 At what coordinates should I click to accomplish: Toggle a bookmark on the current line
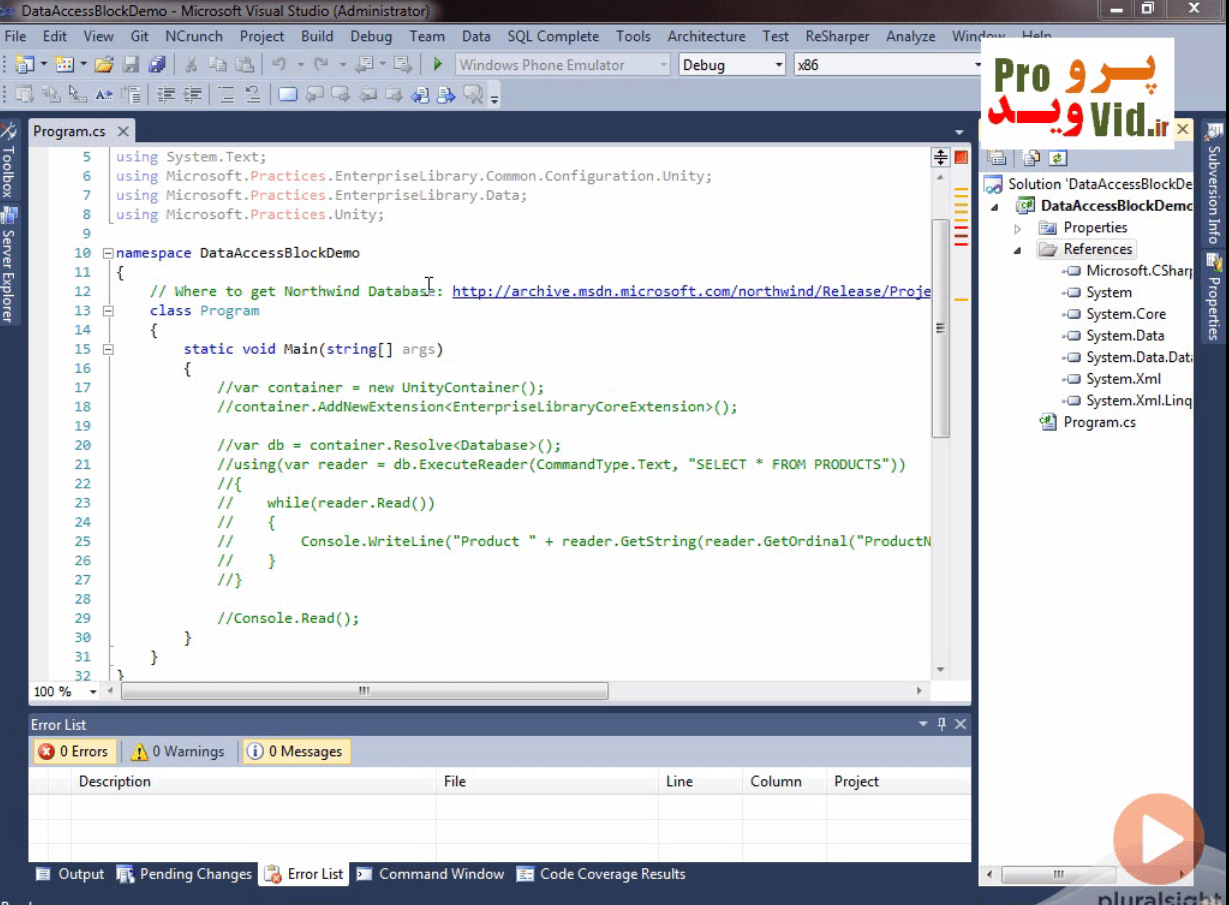click(288, 95)
